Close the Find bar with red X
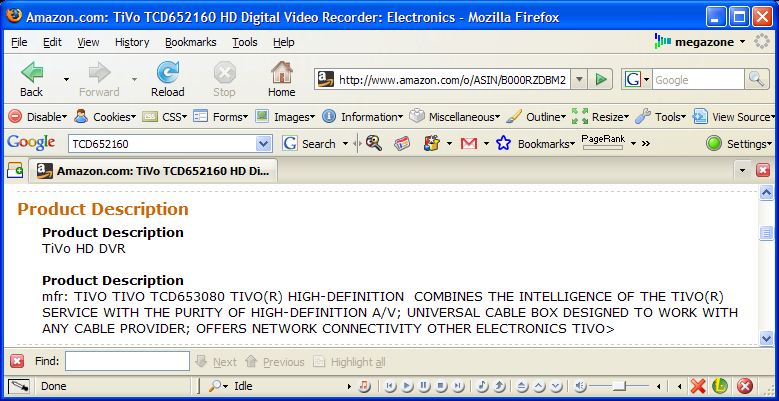The image size is (779, 401). pos(17,361)
